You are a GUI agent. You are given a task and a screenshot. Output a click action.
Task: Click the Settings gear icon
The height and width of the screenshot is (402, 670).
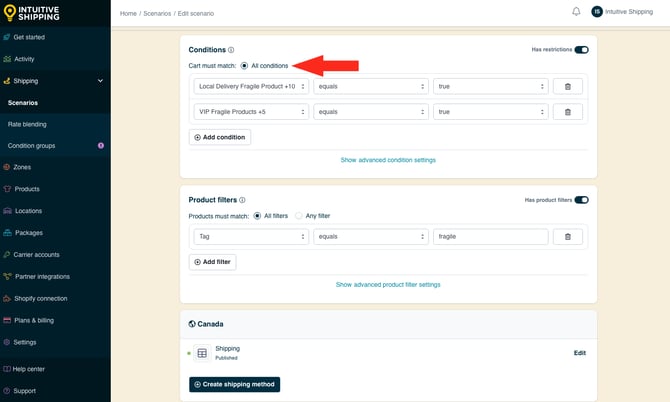click(x=6, y=342)
